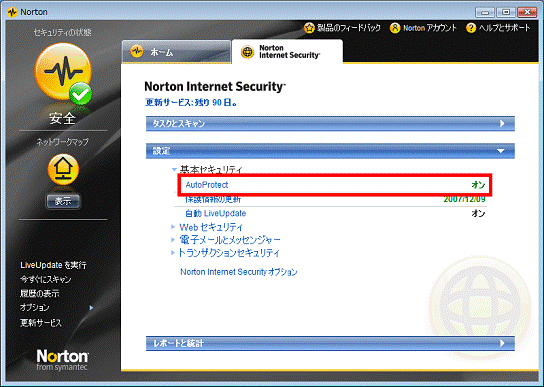
Task: Click the ヘルプとサポート question mark icon
Action: 471,28
